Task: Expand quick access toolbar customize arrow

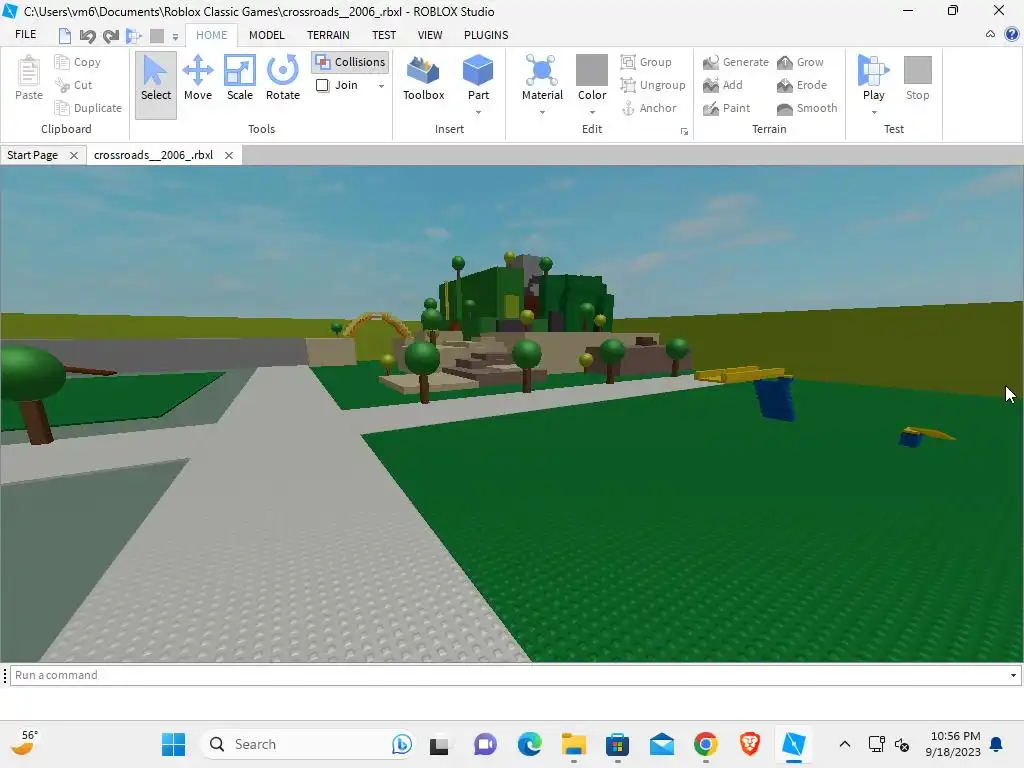Action: (x=175, y=37)
